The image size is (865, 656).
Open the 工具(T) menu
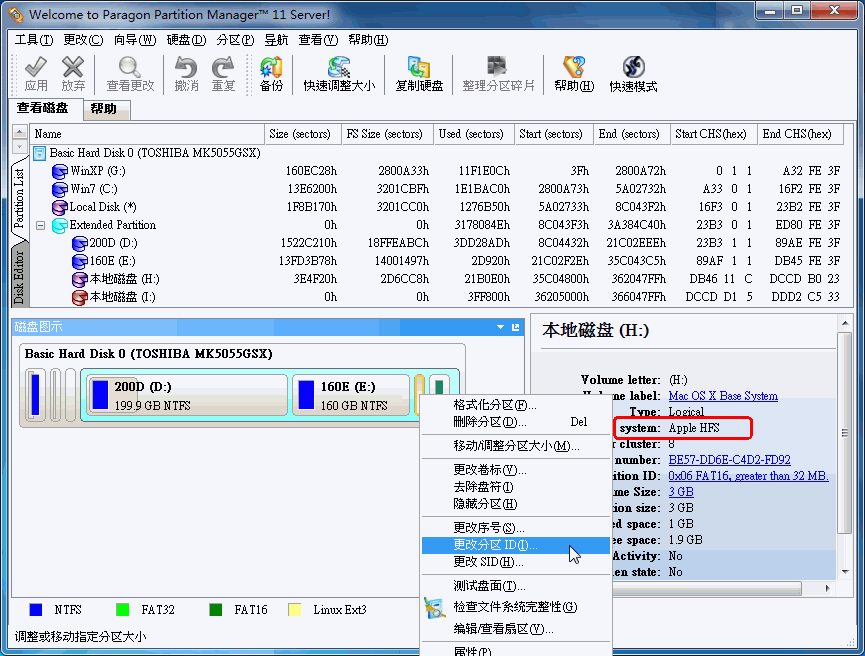coord(34,40)
